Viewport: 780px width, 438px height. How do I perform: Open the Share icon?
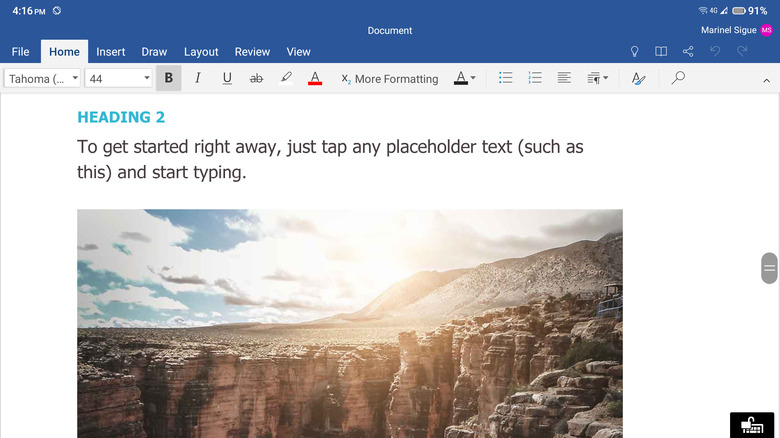688,52
